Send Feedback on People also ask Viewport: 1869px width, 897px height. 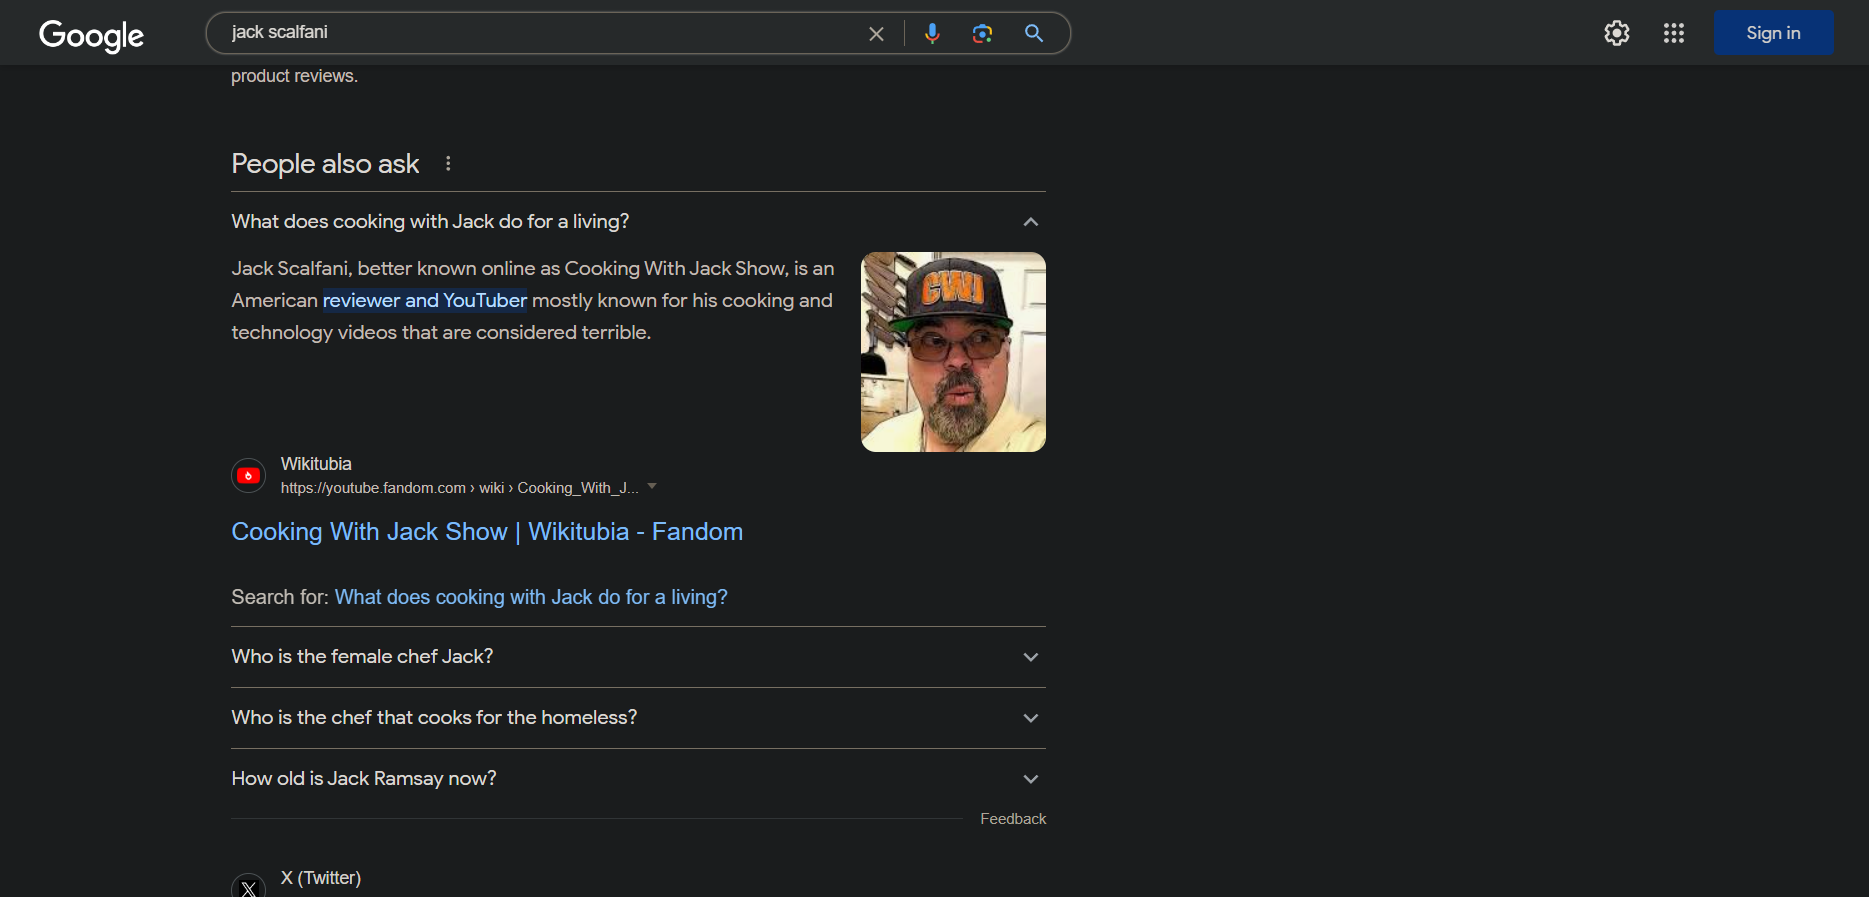pyautogui.click(x=1013, y=819)
